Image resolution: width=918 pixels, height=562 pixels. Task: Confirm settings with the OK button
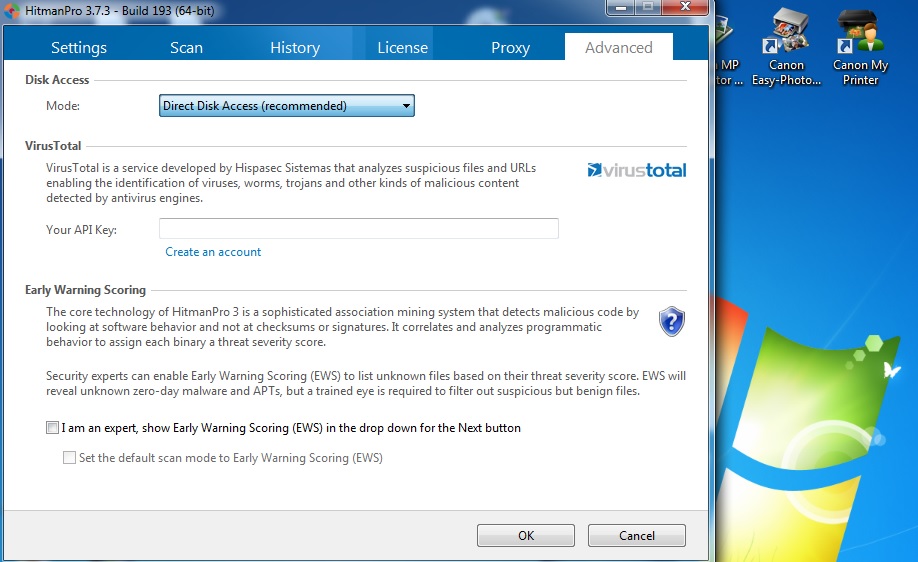click(x=526, y=535)
